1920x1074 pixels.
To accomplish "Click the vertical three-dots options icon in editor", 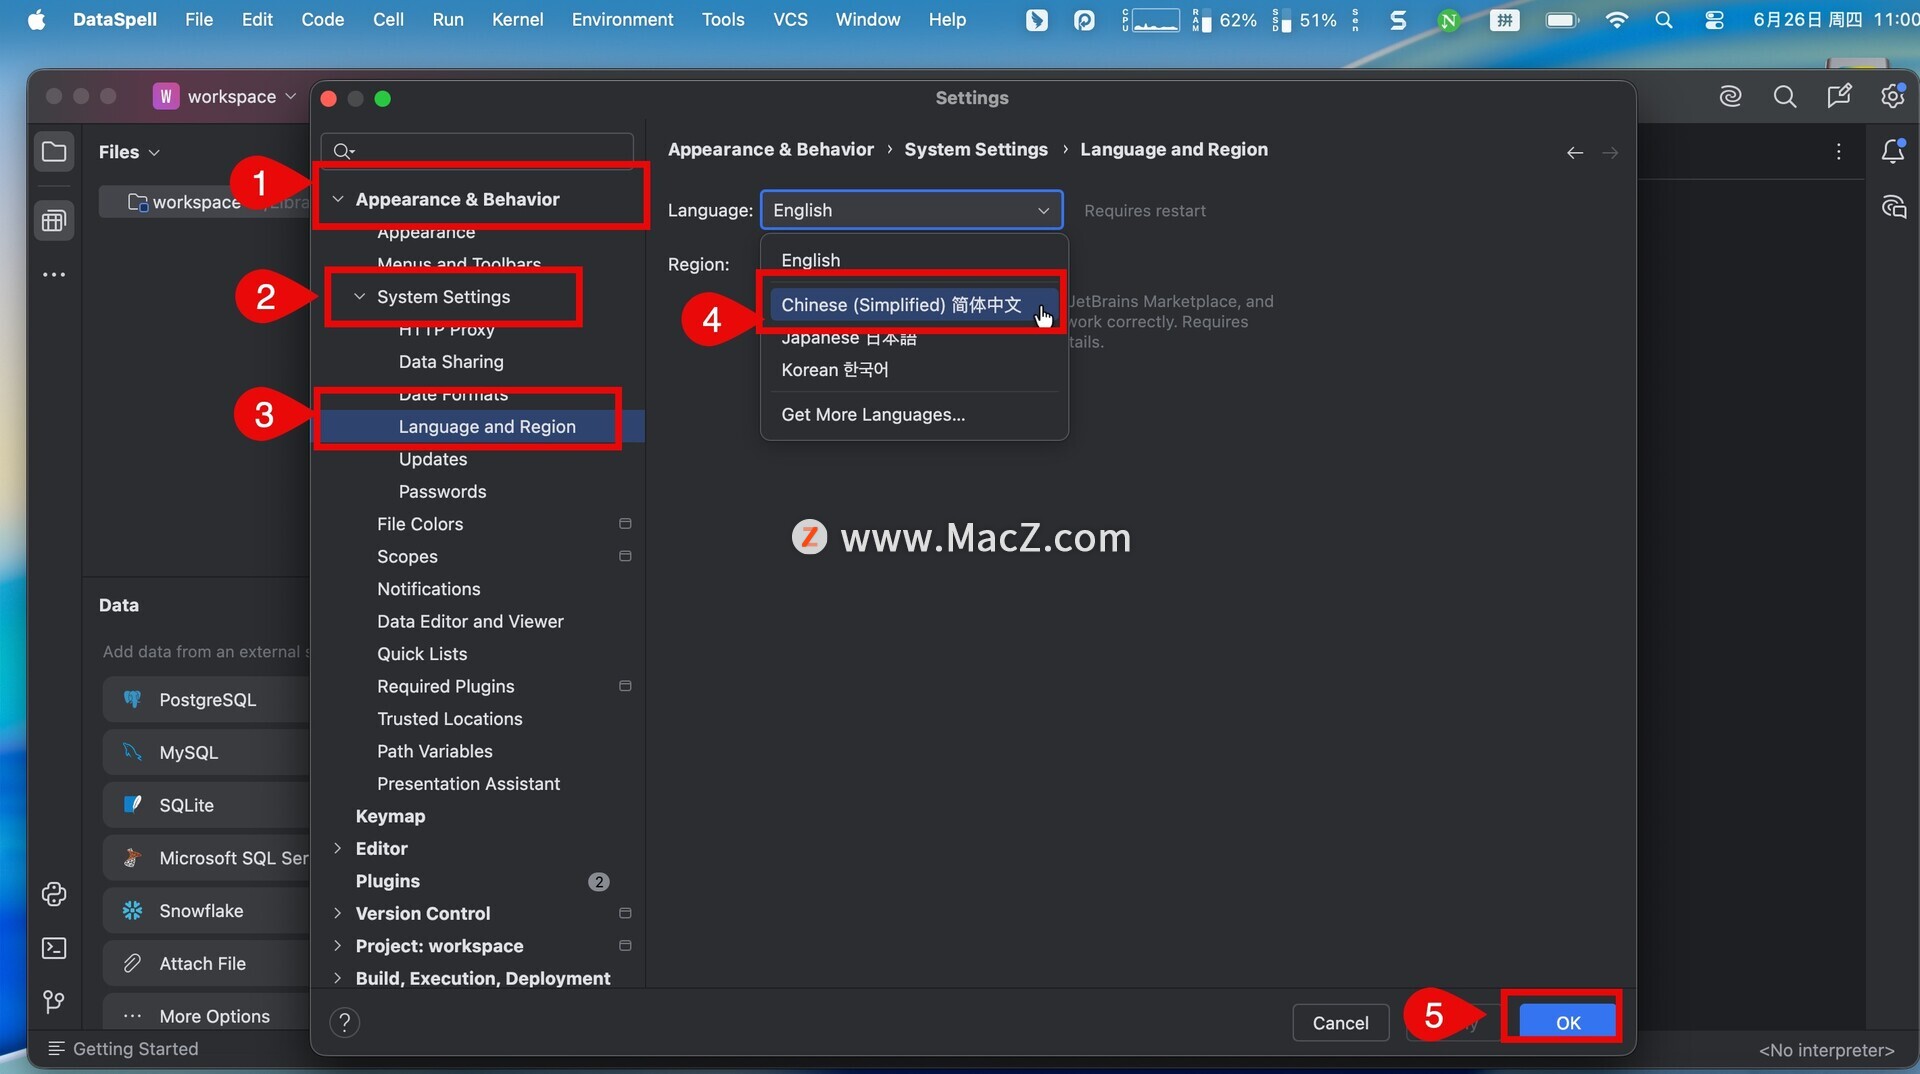I will pos(1838,151).
